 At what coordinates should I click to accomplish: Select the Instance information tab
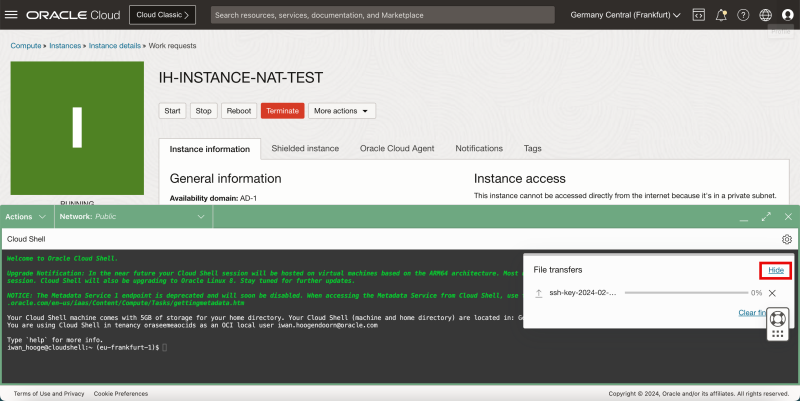coord(210,149)
